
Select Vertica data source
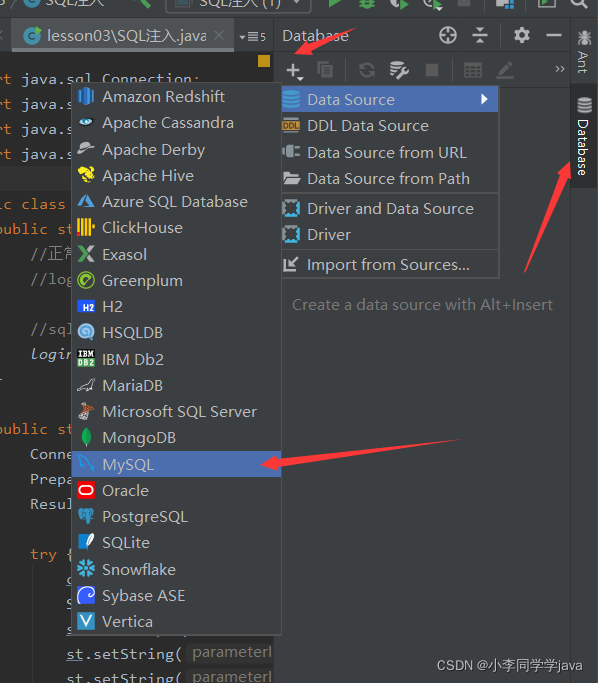pos(176,622)
